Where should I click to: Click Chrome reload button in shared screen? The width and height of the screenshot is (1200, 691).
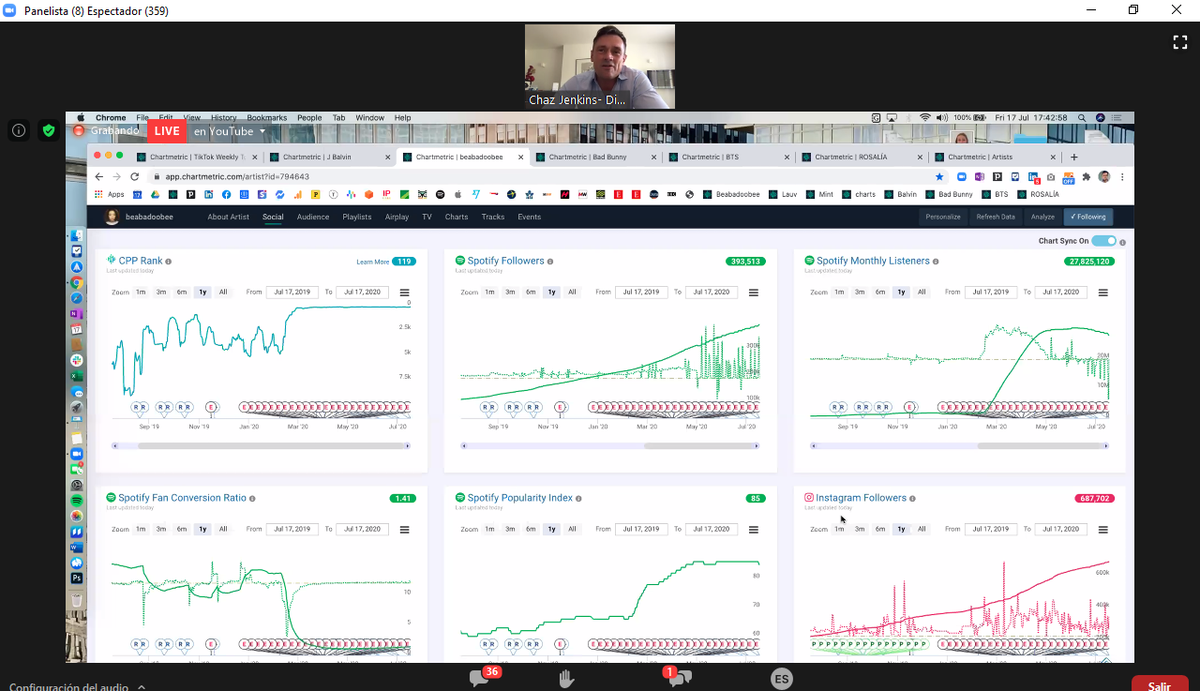click(x=136, y=176)
